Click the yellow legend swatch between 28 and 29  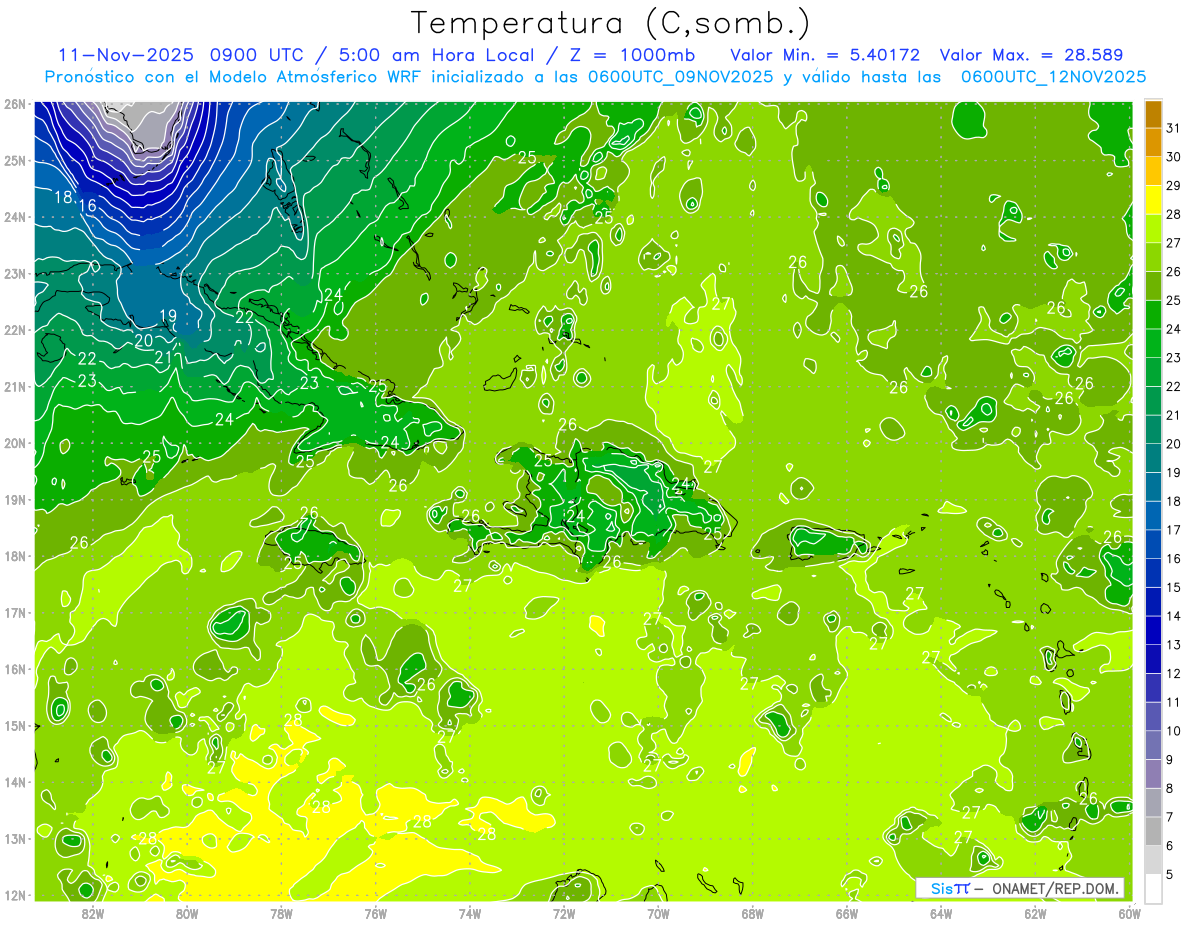[1153, 200]
